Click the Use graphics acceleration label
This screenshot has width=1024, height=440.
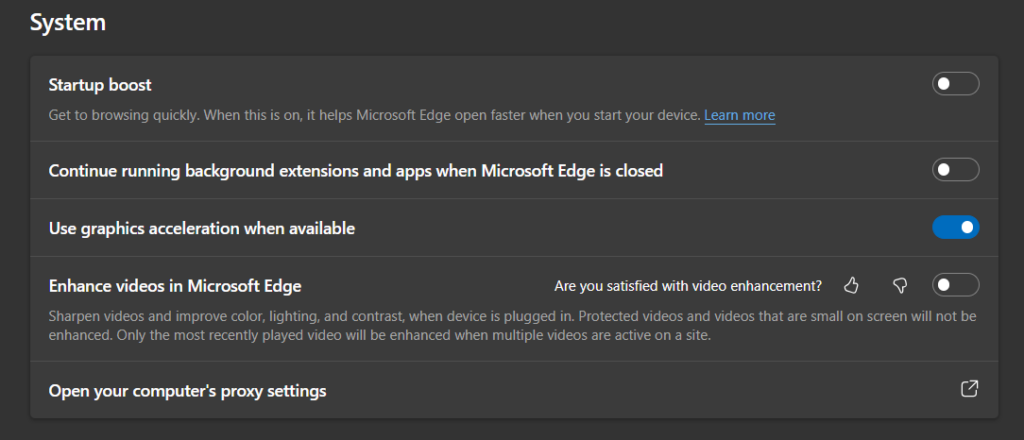tap(202, 228)
